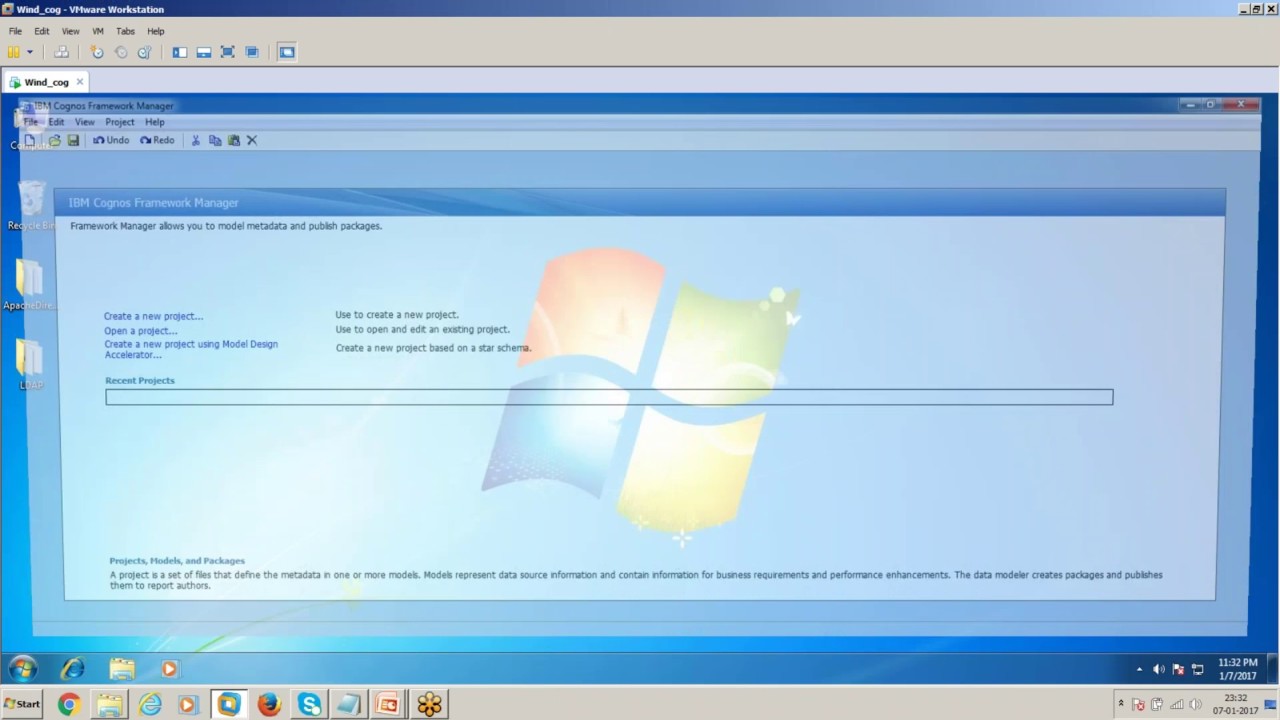
Task: Open Windows Media Player on guest taskbar
Action: click(x=169, y=668)
